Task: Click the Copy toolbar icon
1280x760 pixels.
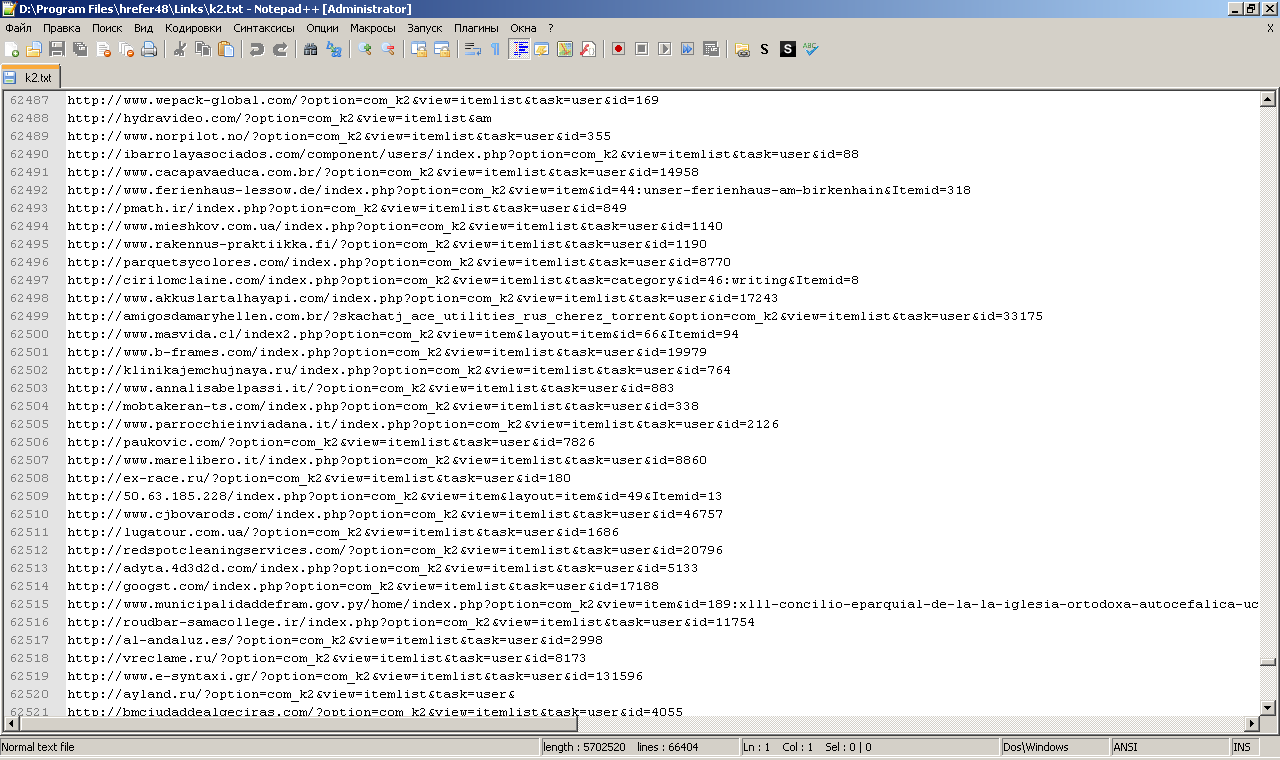Action: pyautogui.click(x=203, y=49)
